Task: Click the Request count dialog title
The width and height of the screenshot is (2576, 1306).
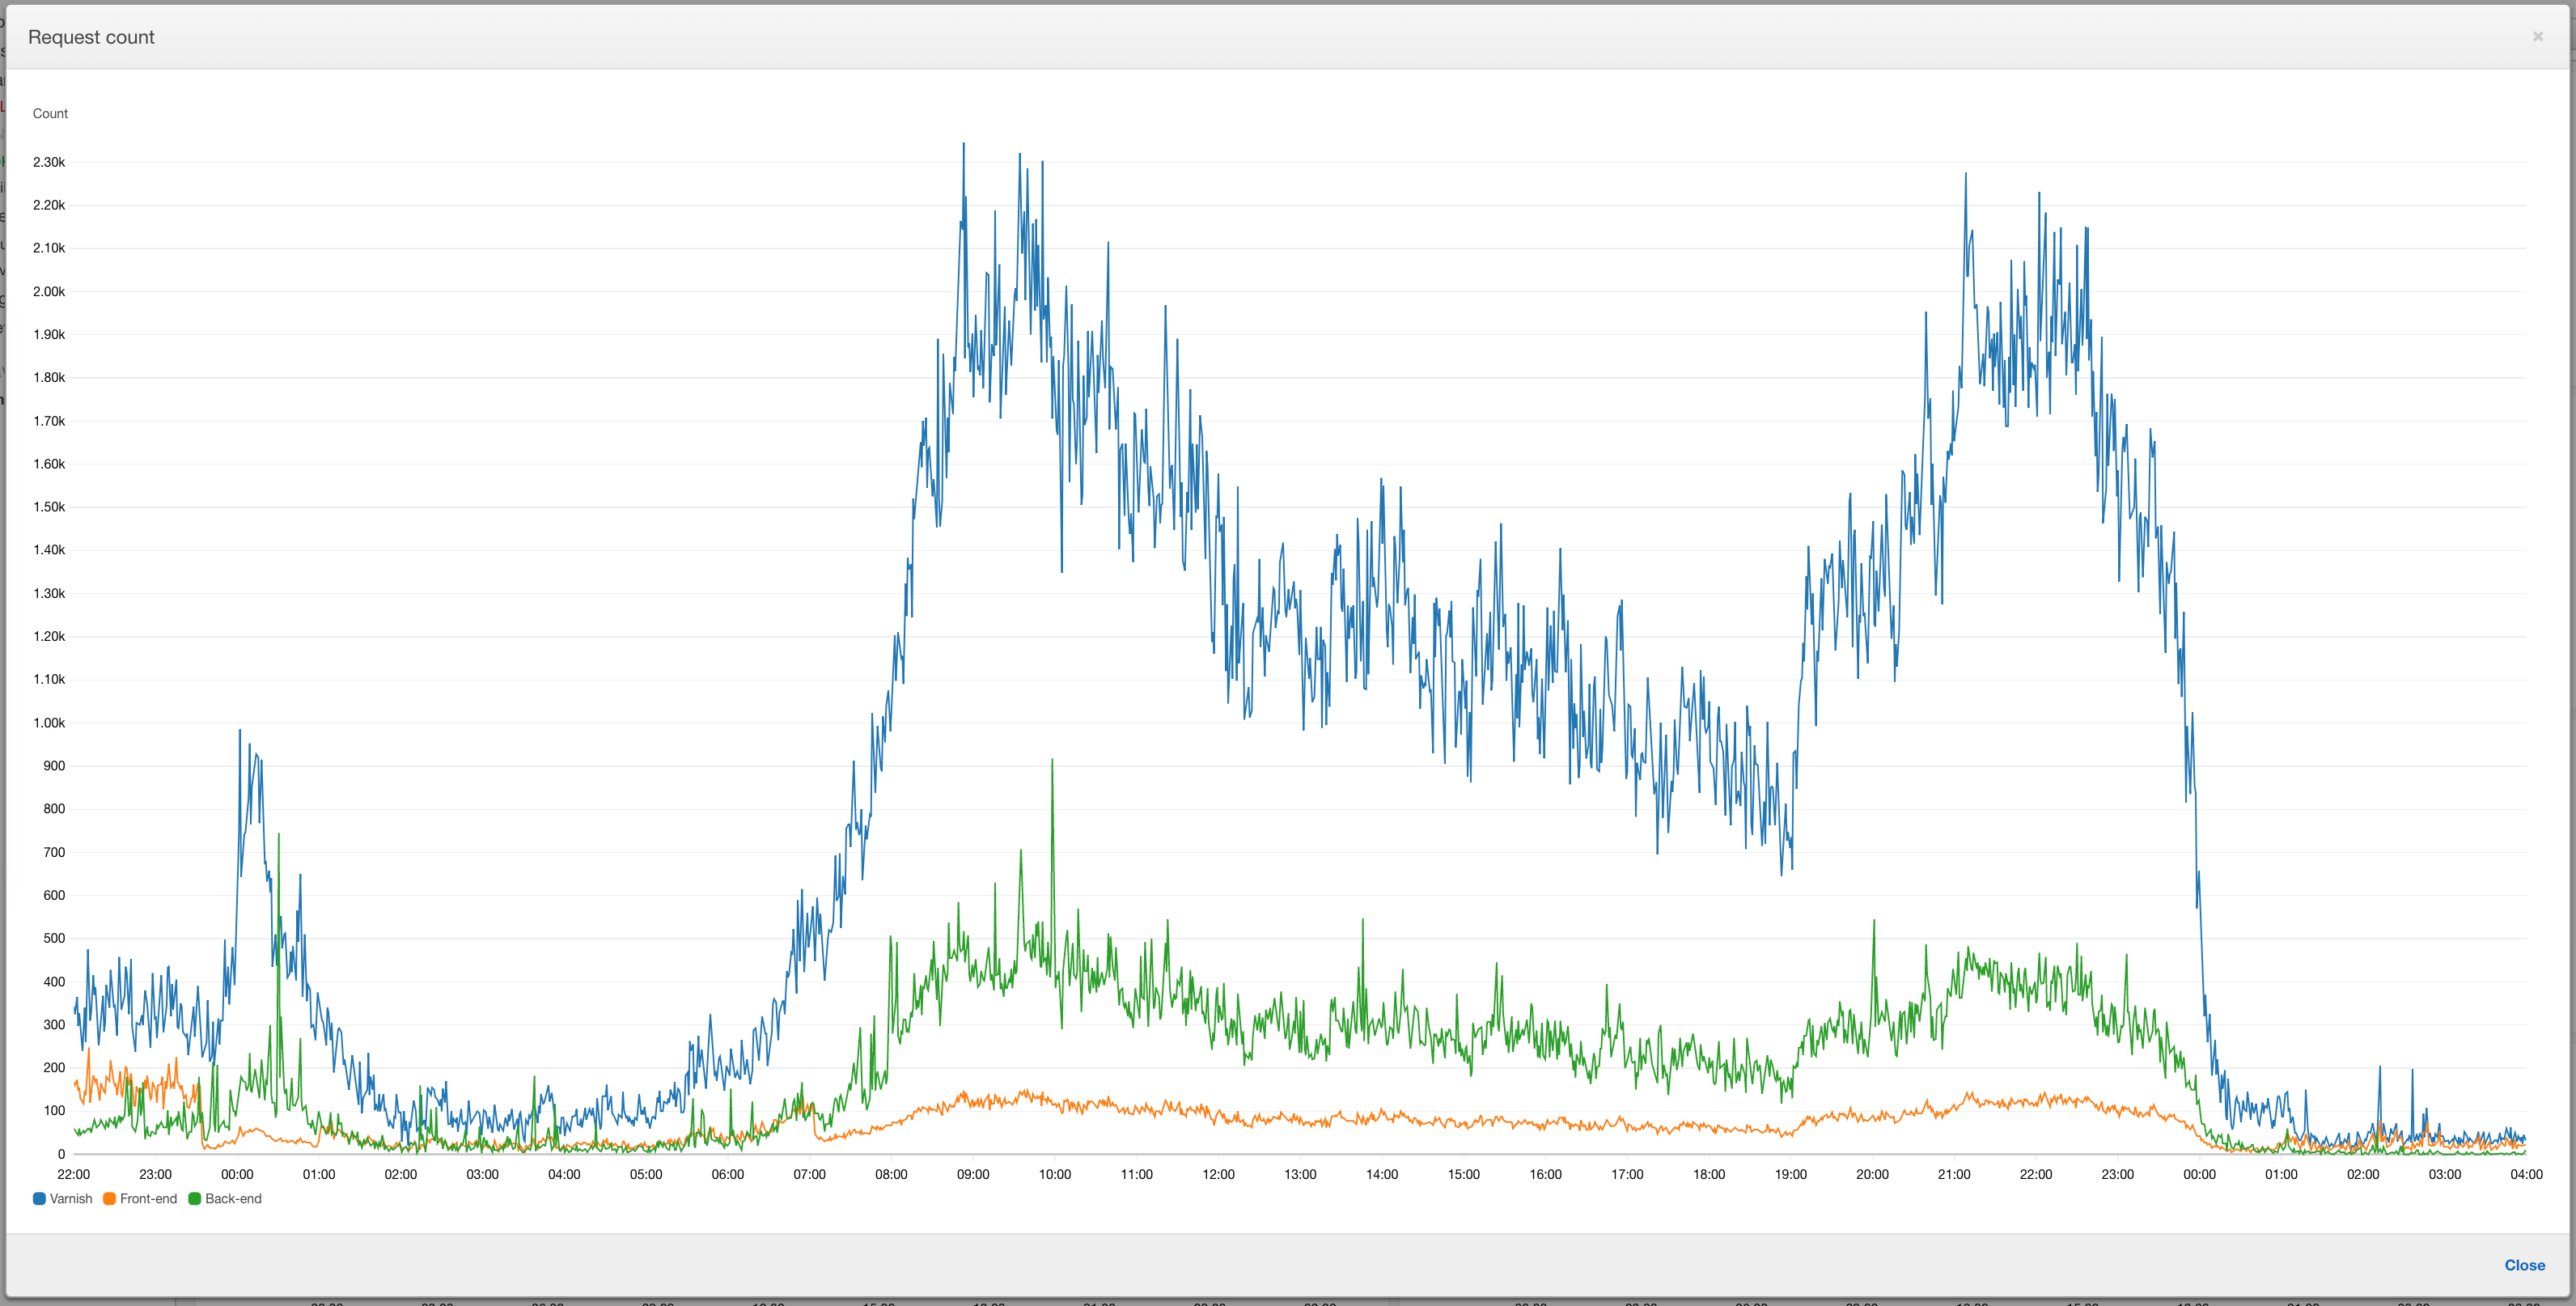Action: point(91,37)
